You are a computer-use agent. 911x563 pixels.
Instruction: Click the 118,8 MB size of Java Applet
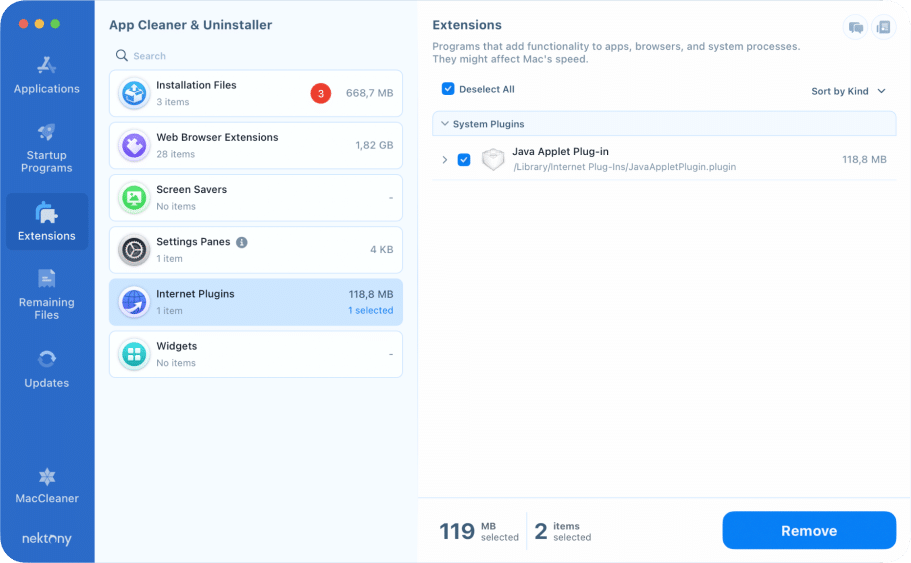tap(865, 159)
